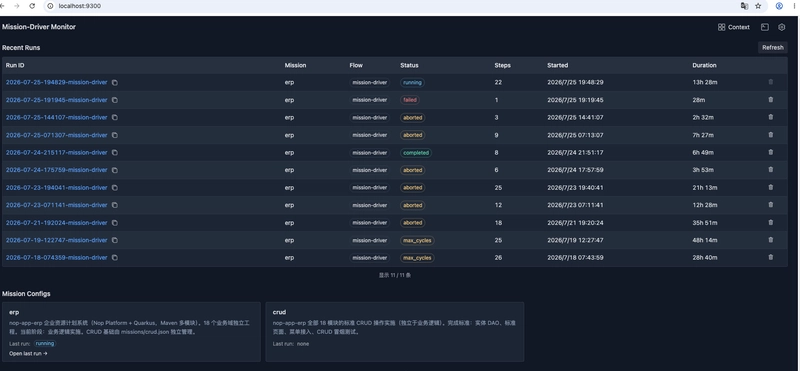Delete the completed run lasting 6h 49m
Image resolution: width=800 pixels, height=371 pixels.
pos(770,152)
